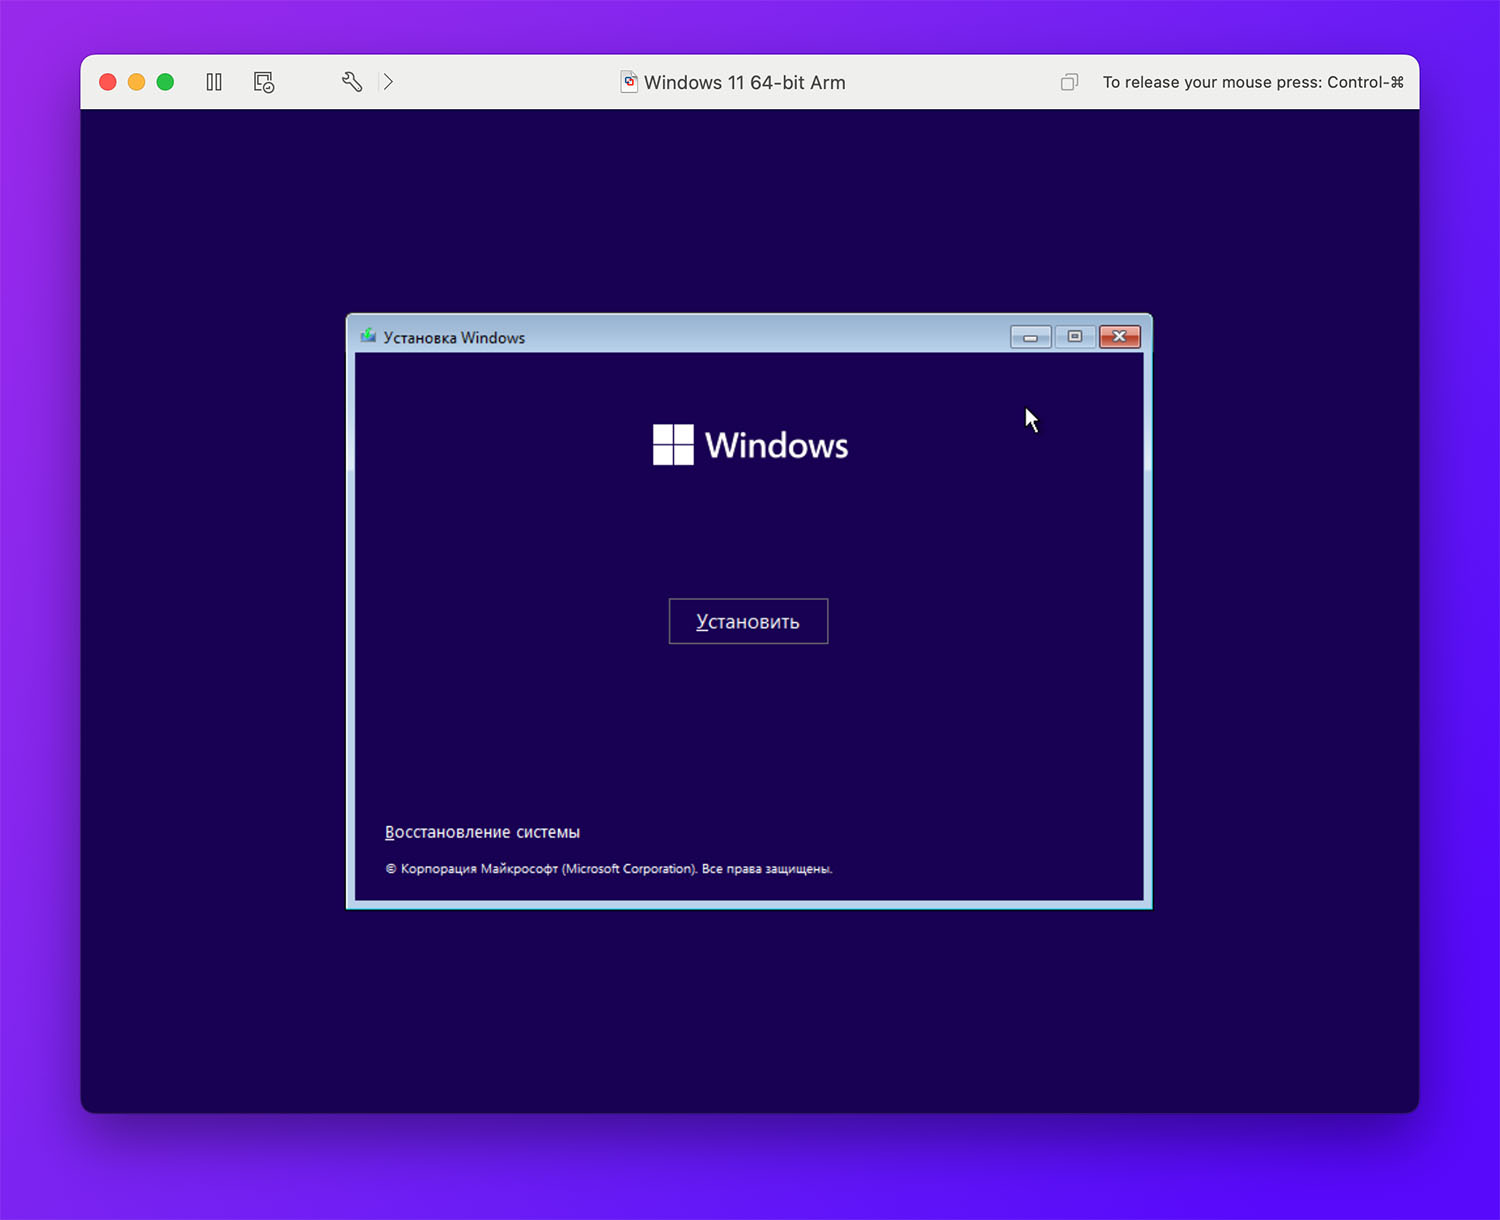The height and width of the screenshot is (1220, 1500).
Task: Open the Восстановление системы link
Action: tap(482, 832)
